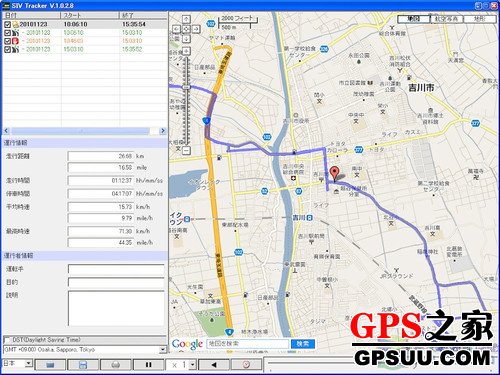This screenshot has width=500, height=375.
Task: Open the playback speed x1 dropdown
Action: 192,365
